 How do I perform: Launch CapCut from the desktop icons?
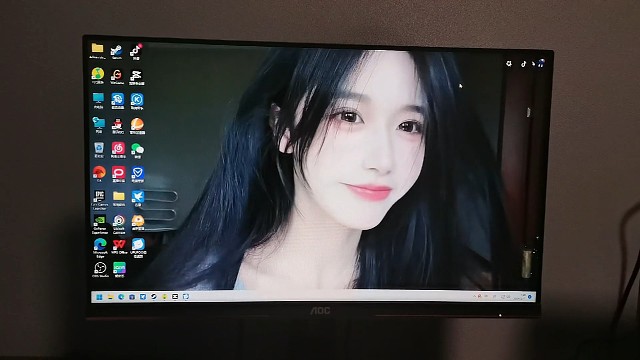(136, 76)
